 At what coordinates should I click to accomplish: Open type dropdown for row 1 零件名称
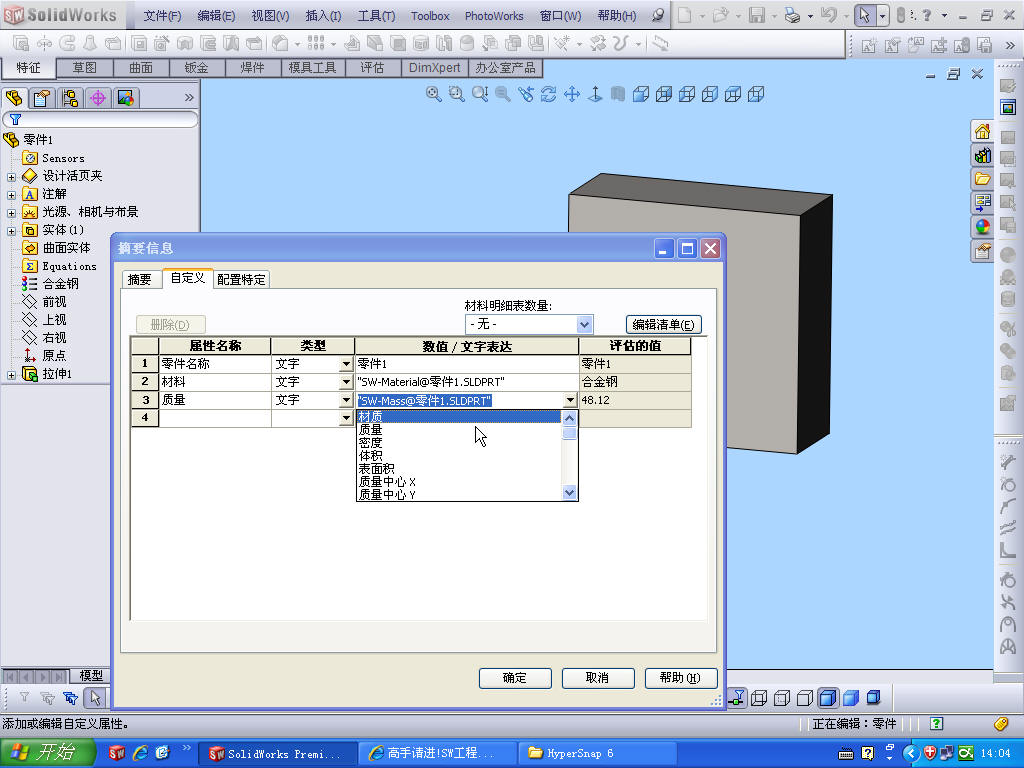346,364
